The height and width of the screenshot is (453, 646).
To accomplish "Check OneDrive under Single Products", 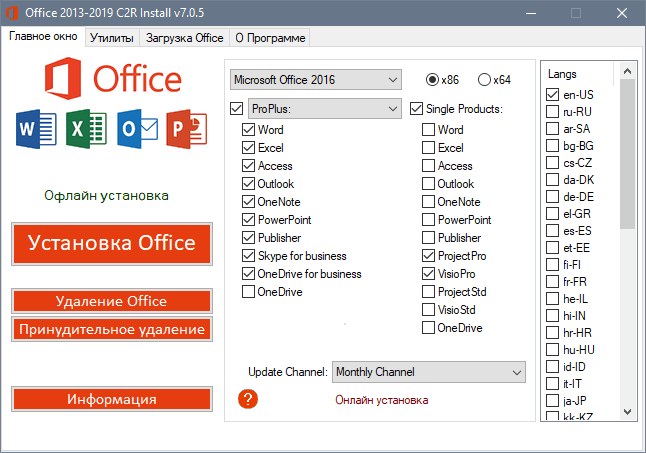I will pyautogui.click(x=428, y=328).
